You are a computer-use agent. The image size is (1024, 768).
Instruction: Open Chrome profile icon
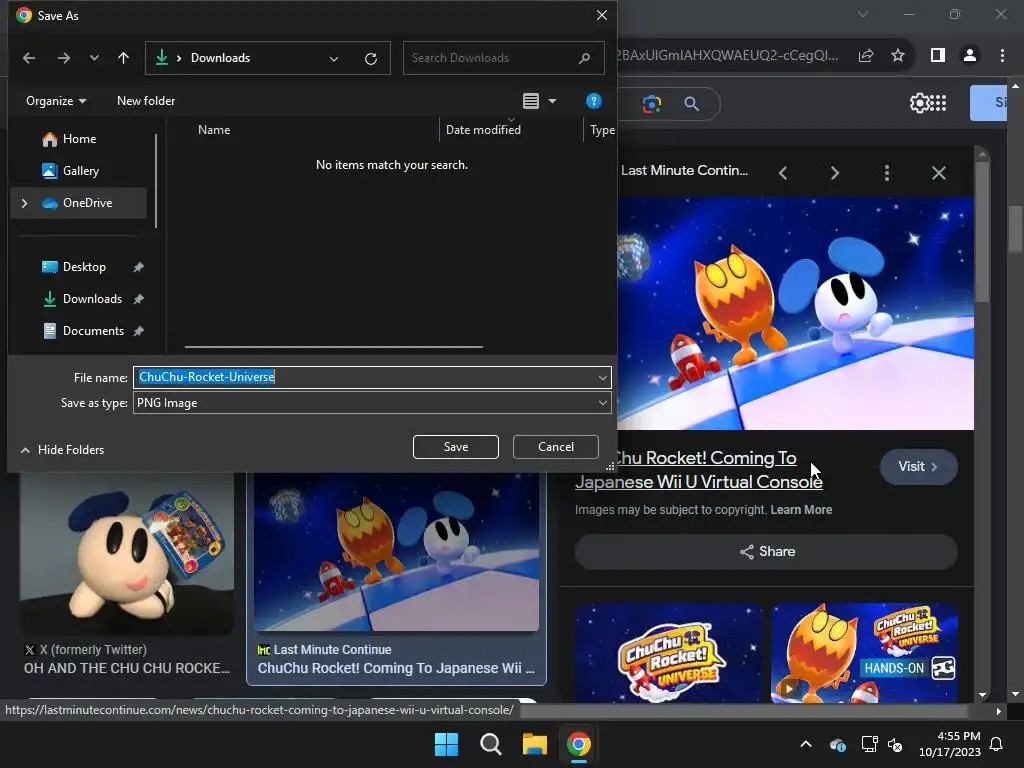coord(970,56)
